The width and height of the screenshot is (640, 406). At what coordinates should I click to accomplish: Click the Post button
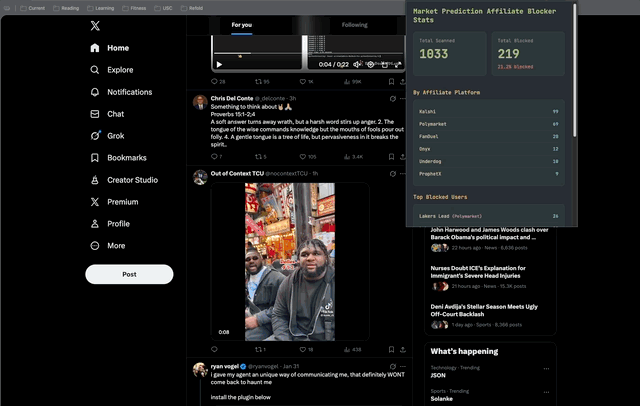click(129, 274)
